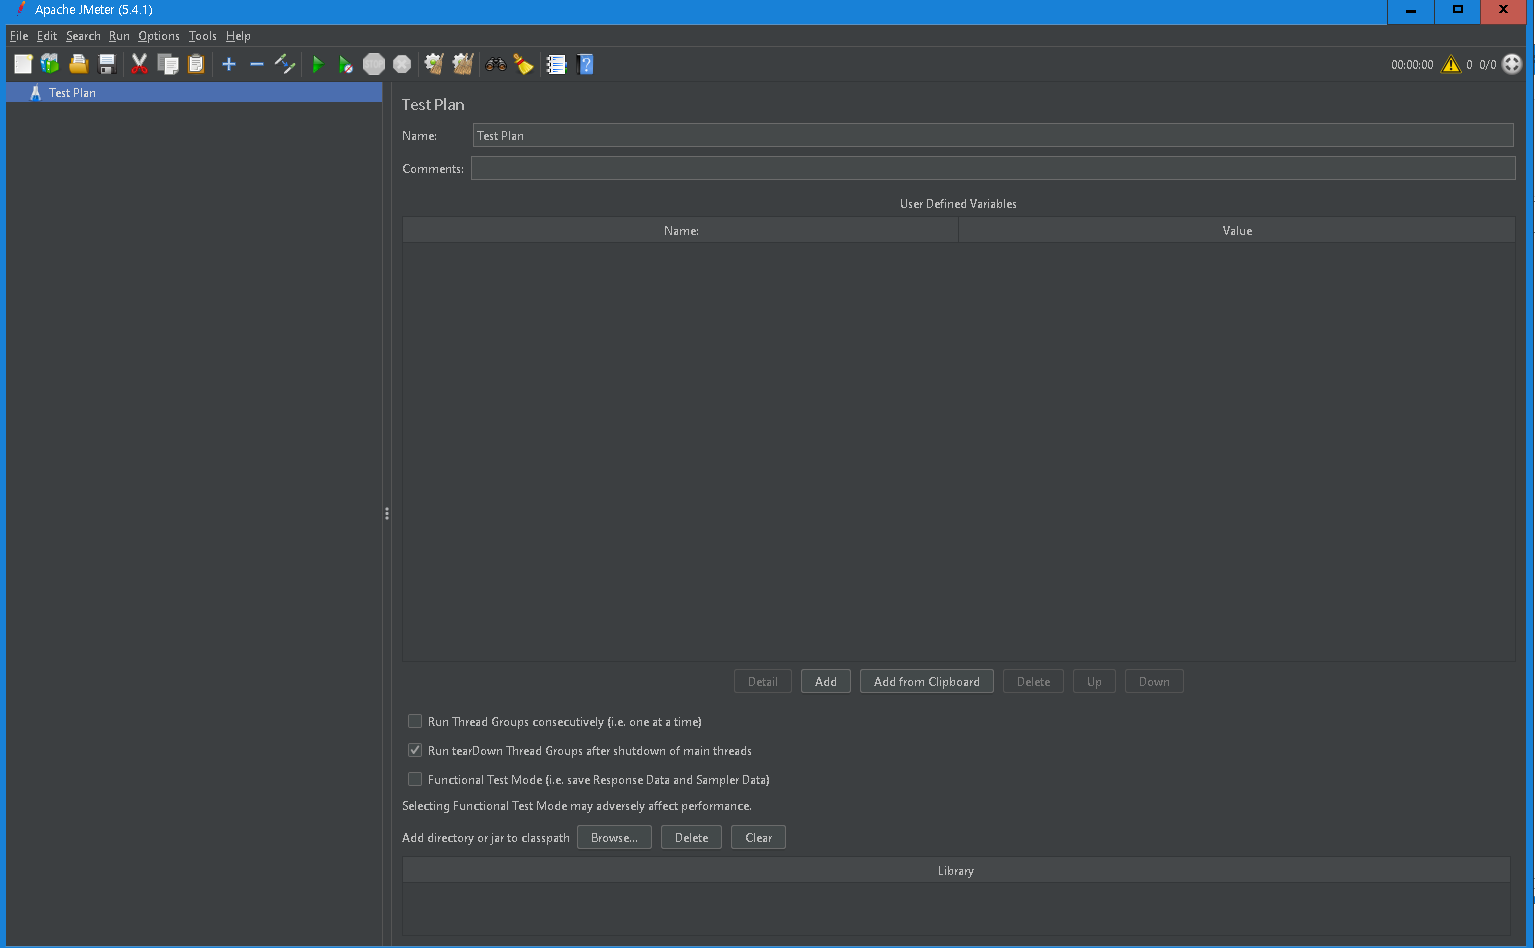This screenshot has width=1535, height=948.
Task: Open the File menu
Action: coord(19,36)
